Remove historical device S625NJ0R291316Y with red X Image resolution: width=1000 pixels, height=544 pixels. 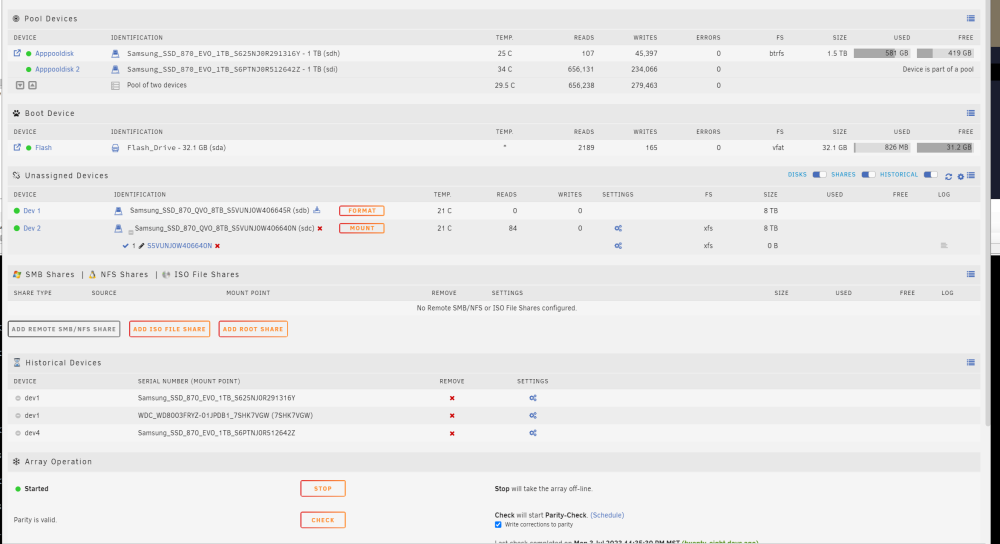coord(452,398)
